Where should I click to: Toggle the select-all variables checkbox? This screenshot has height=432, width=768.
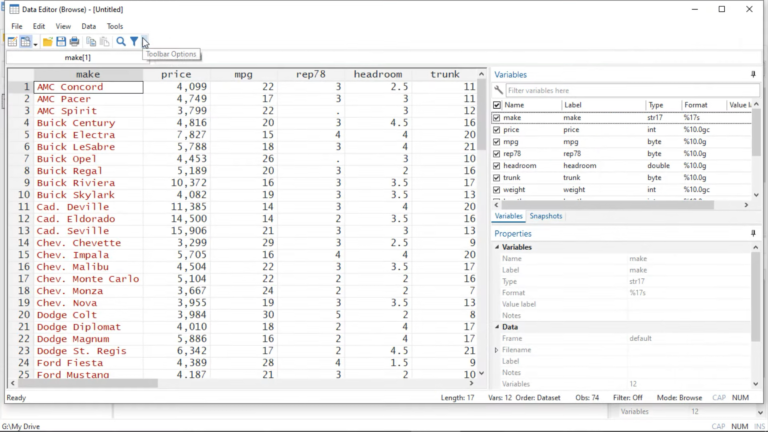point(497,105)
